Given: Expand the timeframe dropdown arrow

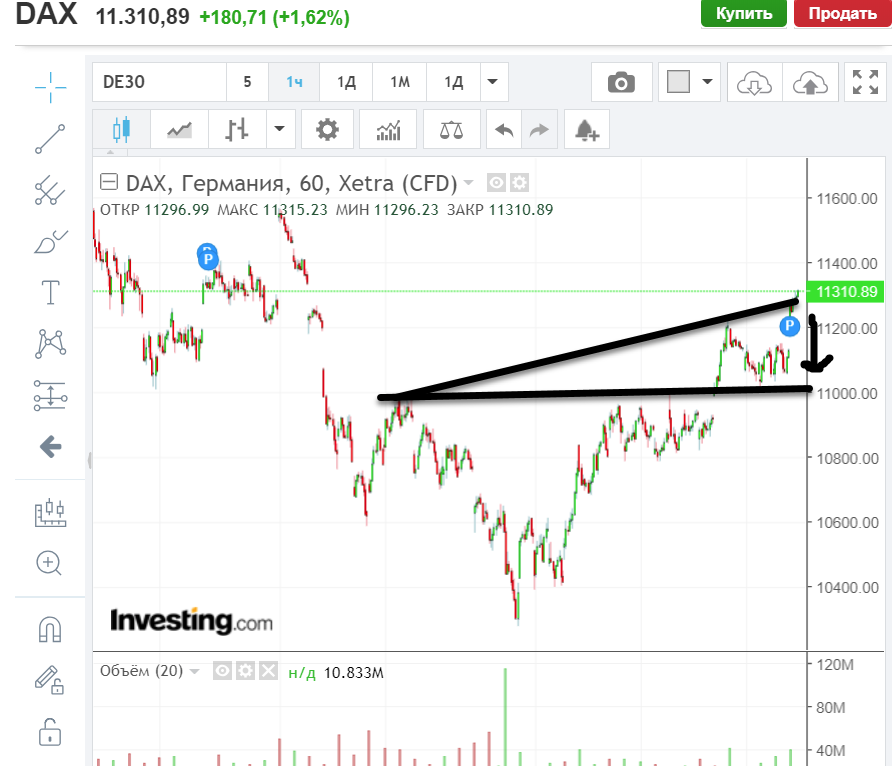Looking at the screenshot, I should (491, 82).
